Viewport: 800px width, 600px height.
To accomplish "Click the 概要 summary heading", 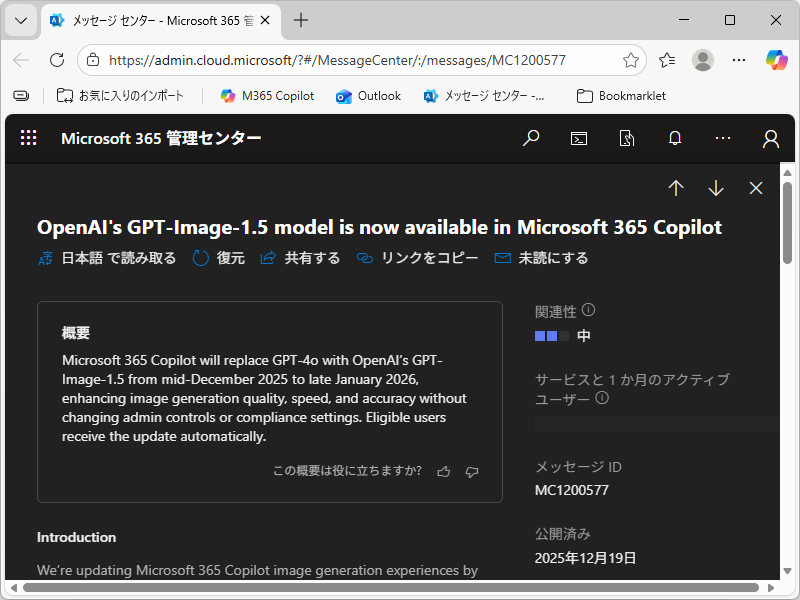I will pos(76,333).
